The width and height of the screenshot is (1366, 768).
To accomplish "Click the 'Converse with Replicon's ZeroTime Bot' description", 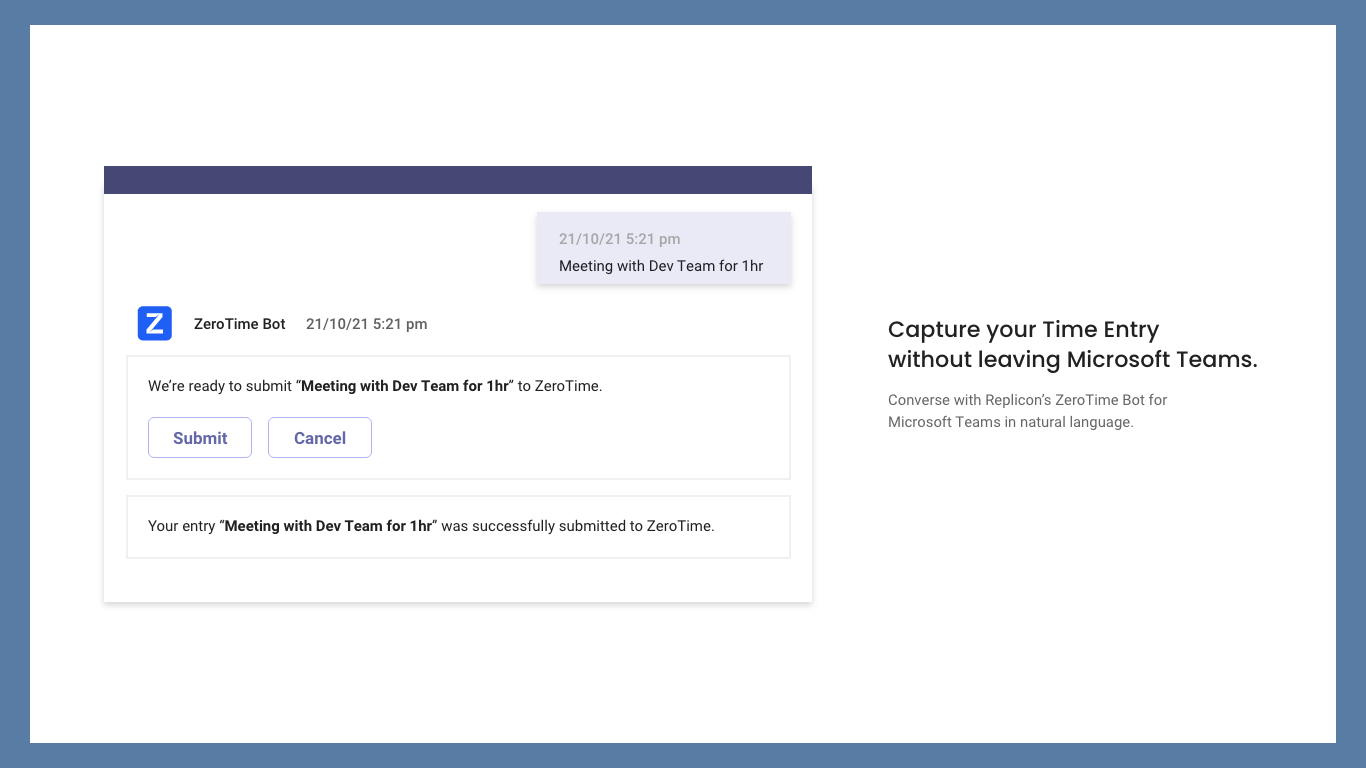I will pyautogui.click(x=1028, y=411).
